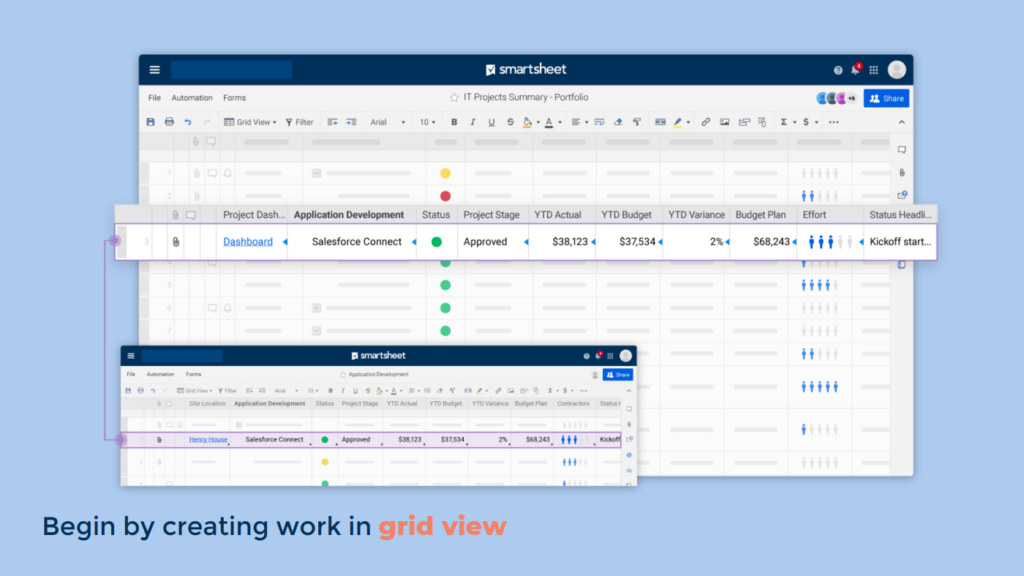1024x576 pixels.
Task: Toggle bold in the Application Development window toolbar
Action: pyautogui.click(x=330, y=391)
